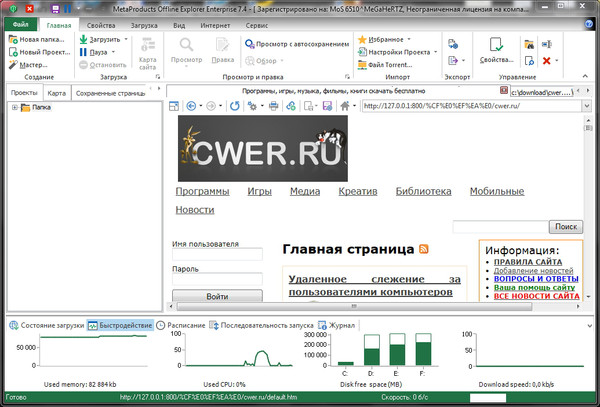Refresh the page in the built-in browser
This screenshot has height=407, width=600.
click(233, 106)
